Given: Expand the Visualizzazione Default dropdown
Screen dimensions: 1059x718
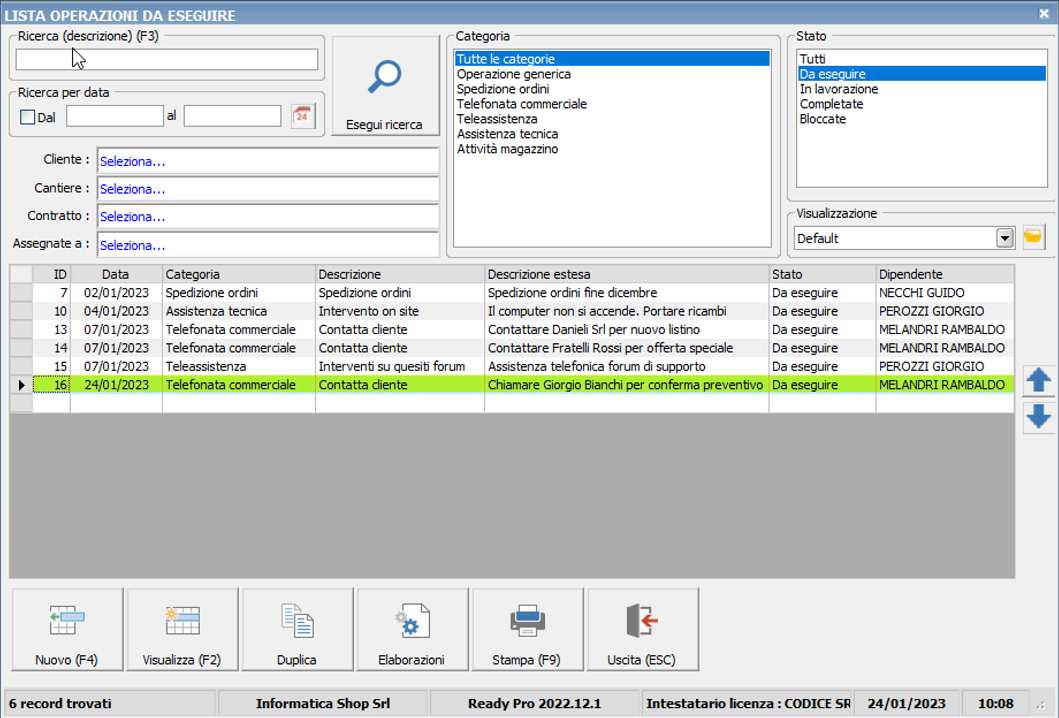Looking at the screenshot, I should click(1005, 238).
